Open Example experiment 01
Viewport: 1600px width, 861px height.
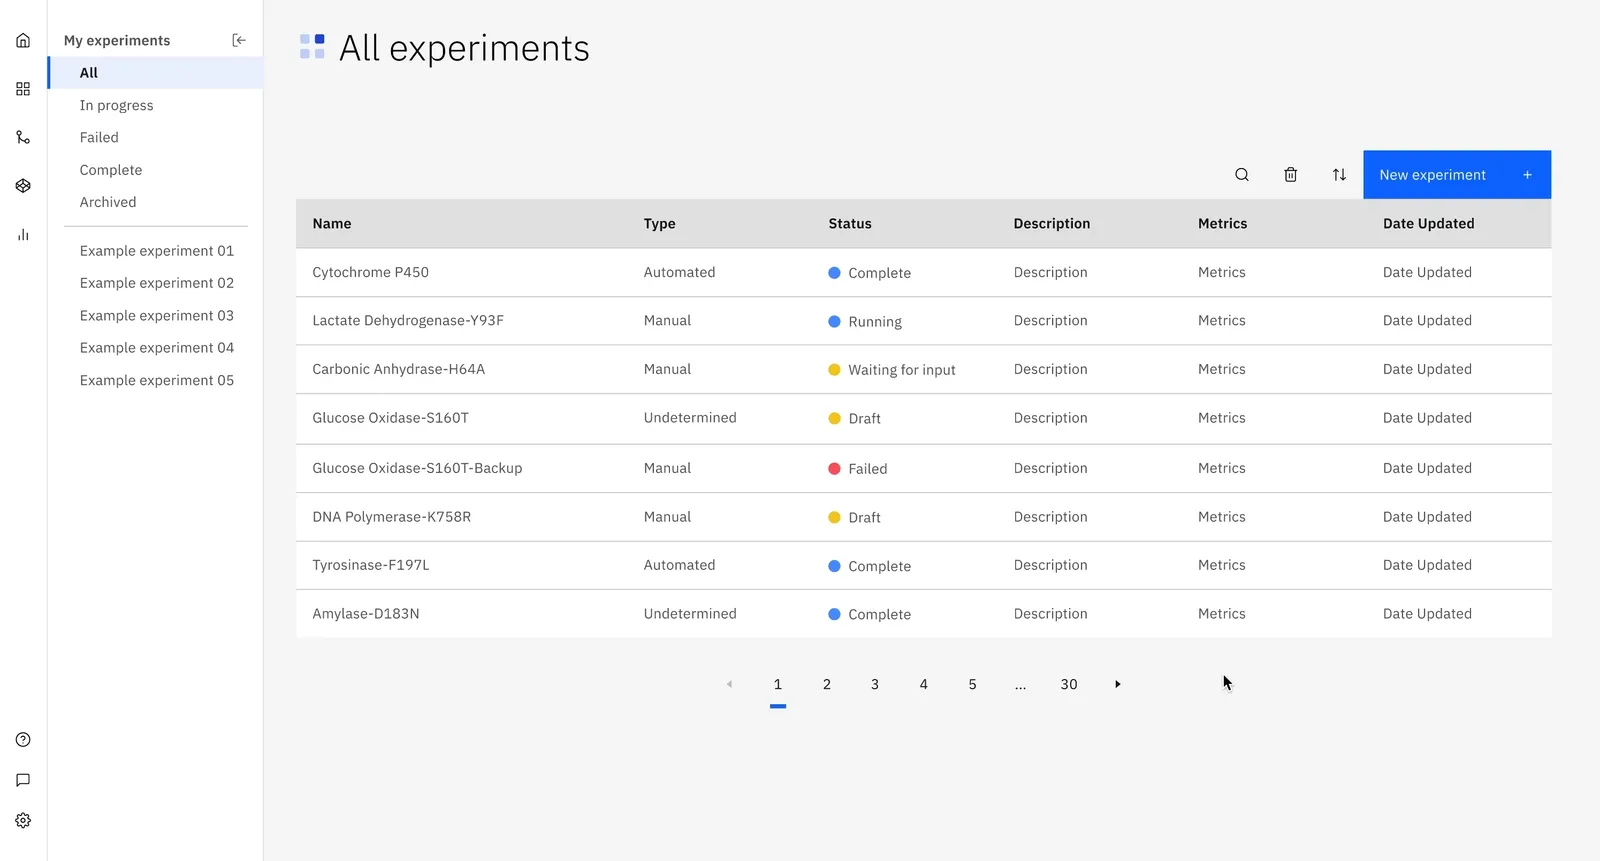(x=157, y=251)
